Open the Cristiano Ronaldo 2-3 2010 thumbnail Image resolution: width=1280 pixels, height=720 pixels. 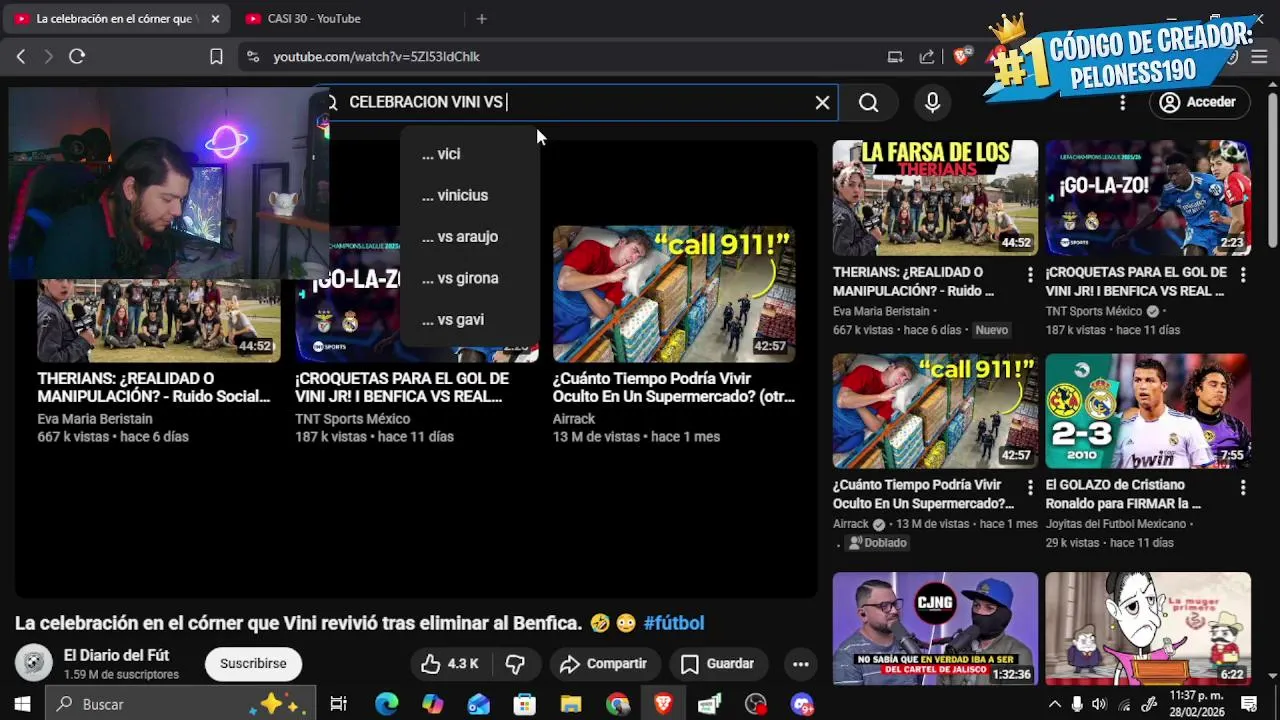coord(1148,411)
